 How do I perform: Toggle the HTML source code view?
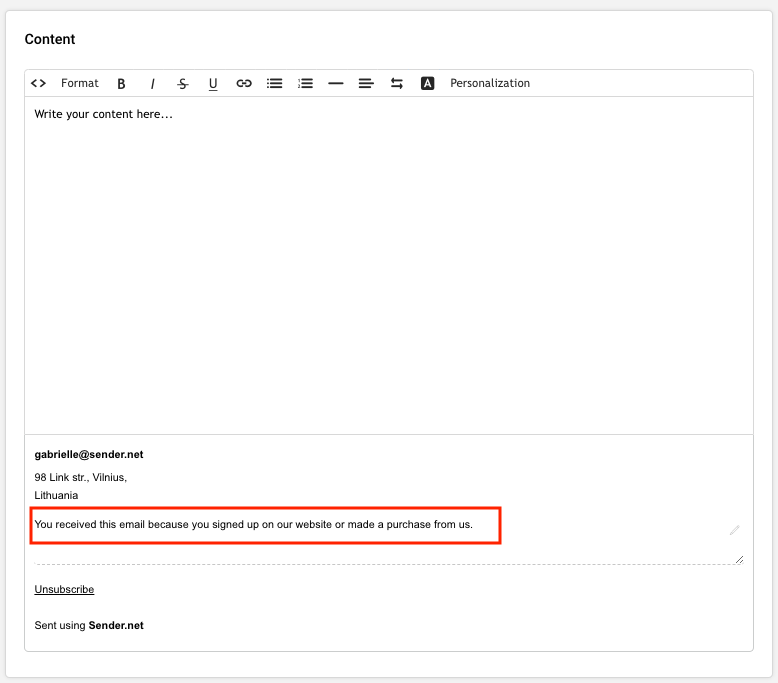click(x=39, y=83)
